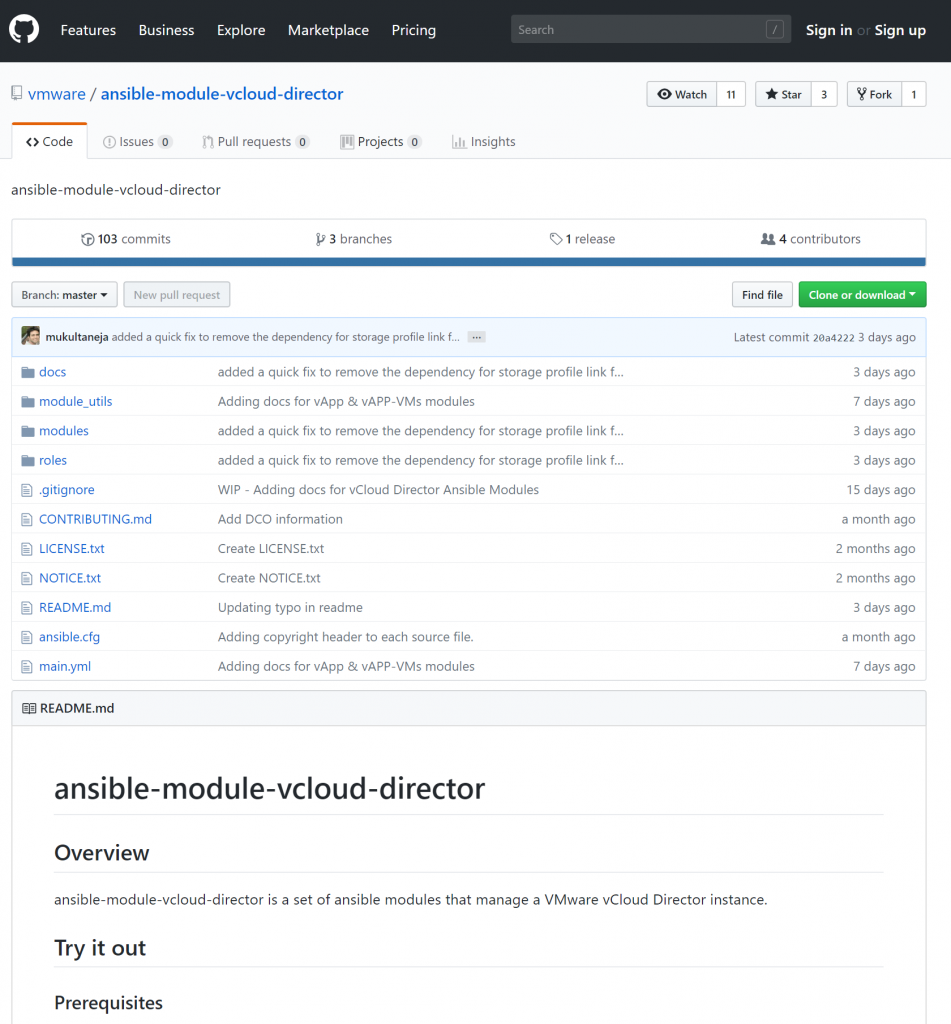
Task: Open the modules folder link
Action: (x=63, y=431)
